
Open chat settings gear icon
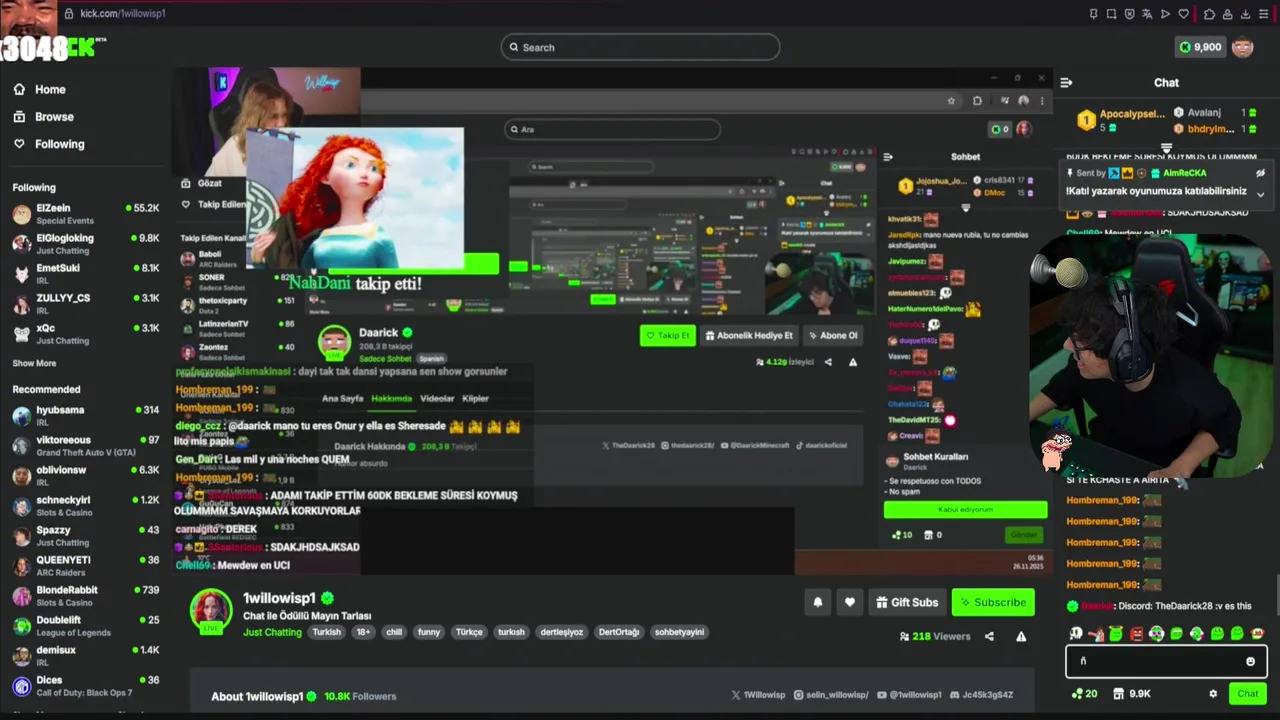click(x=1213, y=693)
